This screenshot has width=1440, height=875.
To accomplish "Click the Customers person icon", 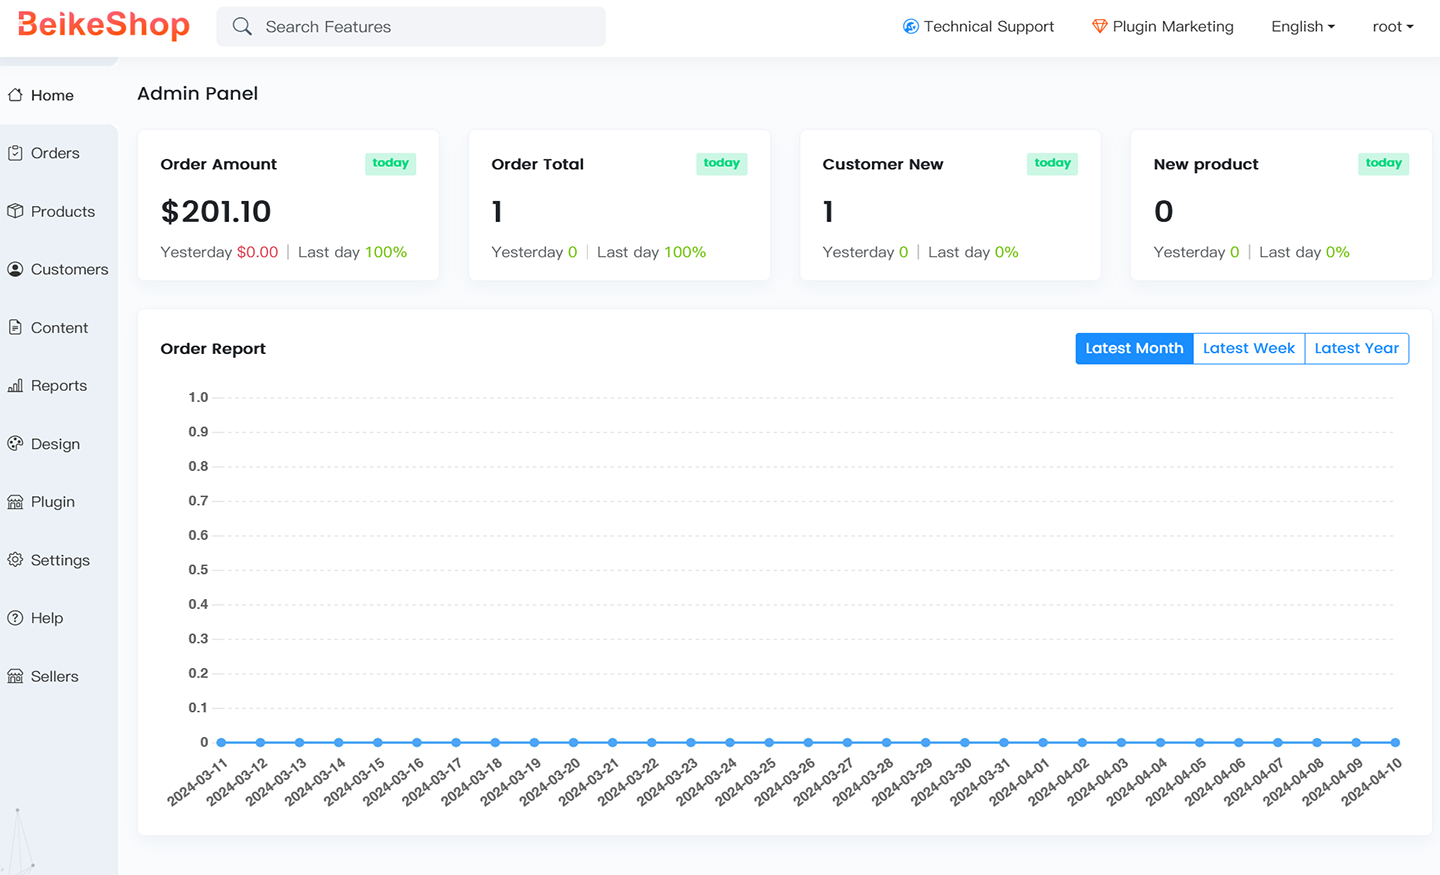I will click(15, 269).
